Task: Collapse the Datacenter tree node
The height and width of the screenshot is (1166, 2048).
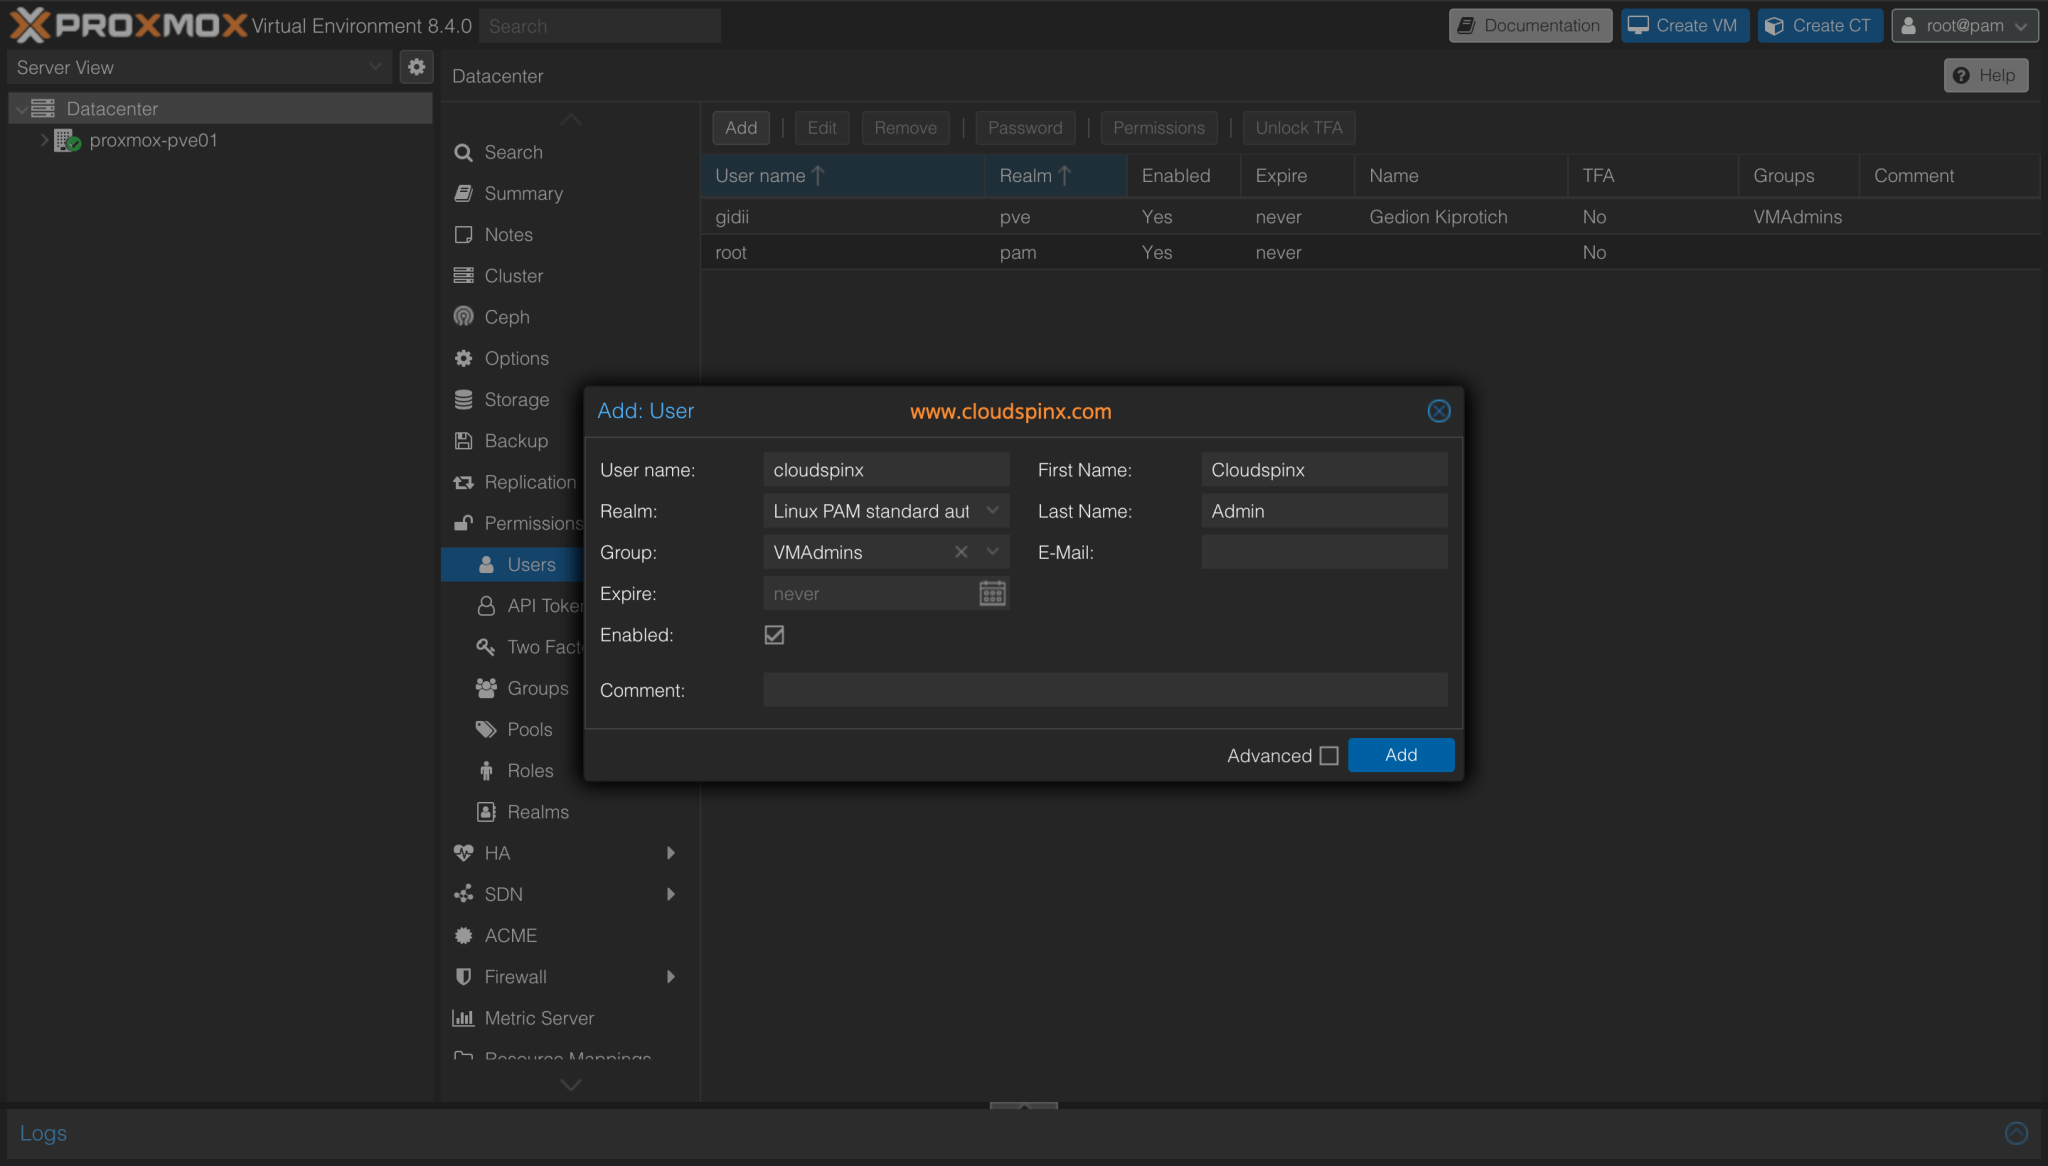Action: 20,108
